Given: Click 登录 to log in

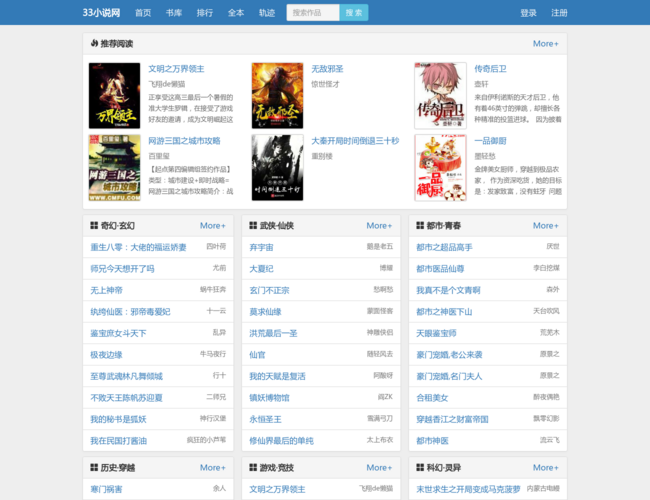Looking at the screenshot, I should pos(529,13).
